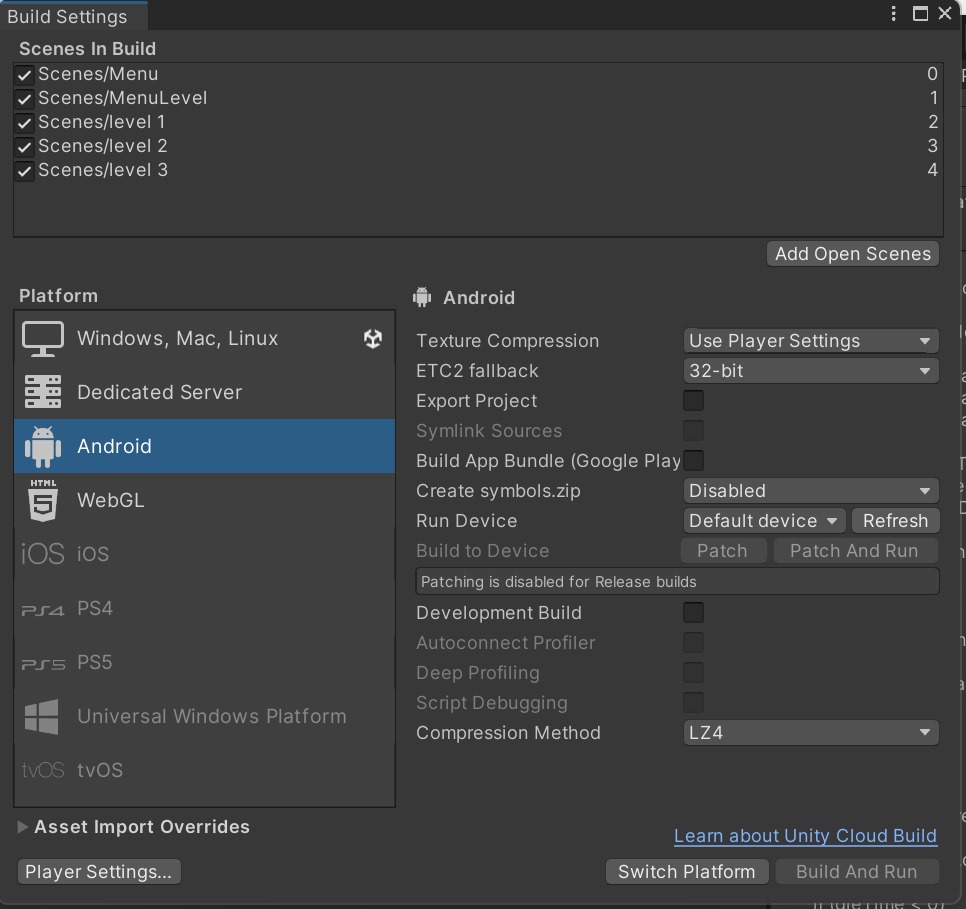Screen dimensions: 966x909
Task: Enable the Development Build checkbox
Action: 693,613
